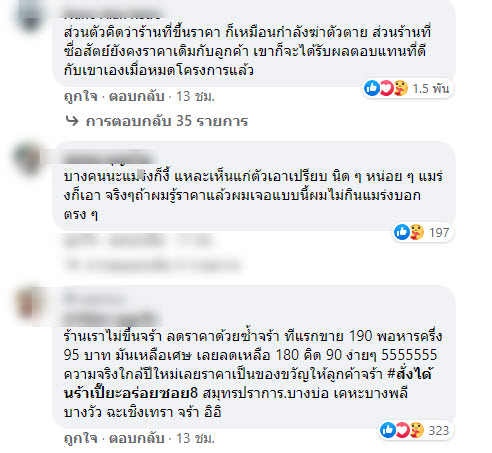Click the reply arrow icon beside การตอบกลับ 35 รายการ
The height and width of the screenshot is (453, 492).
(72, 121)
